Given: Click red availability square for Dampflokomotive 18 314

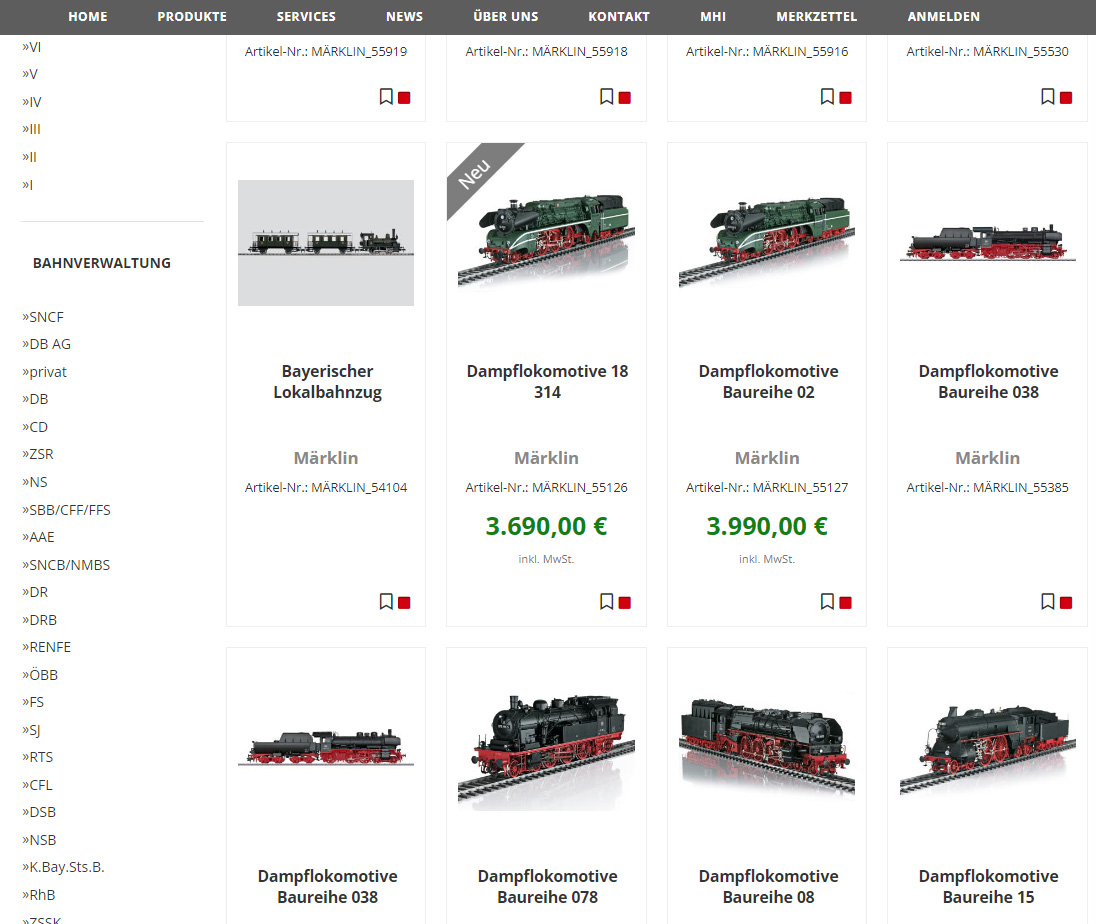Looking at the screenshot, I should tap(625, 602).
